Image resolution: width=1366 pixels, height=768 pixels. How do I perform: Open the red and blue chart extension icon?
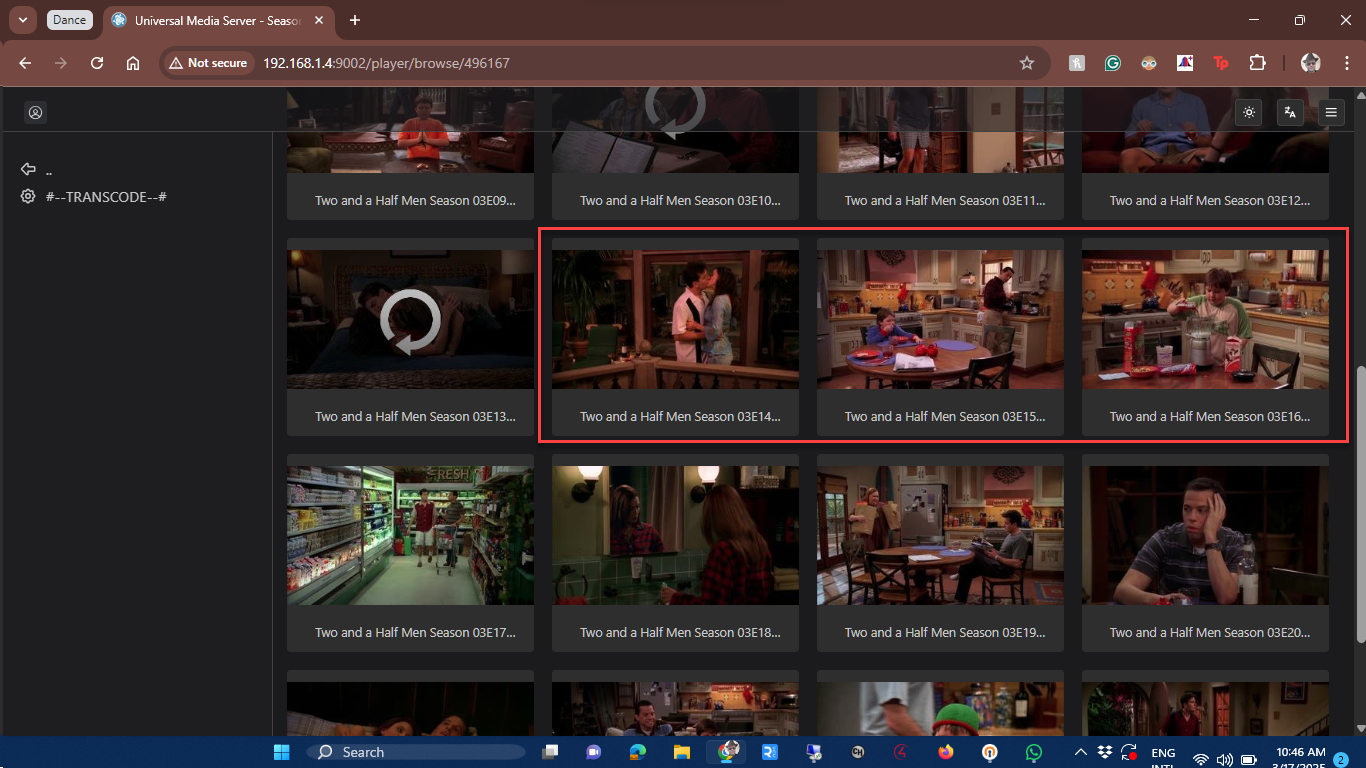(x=1185, y=63)
